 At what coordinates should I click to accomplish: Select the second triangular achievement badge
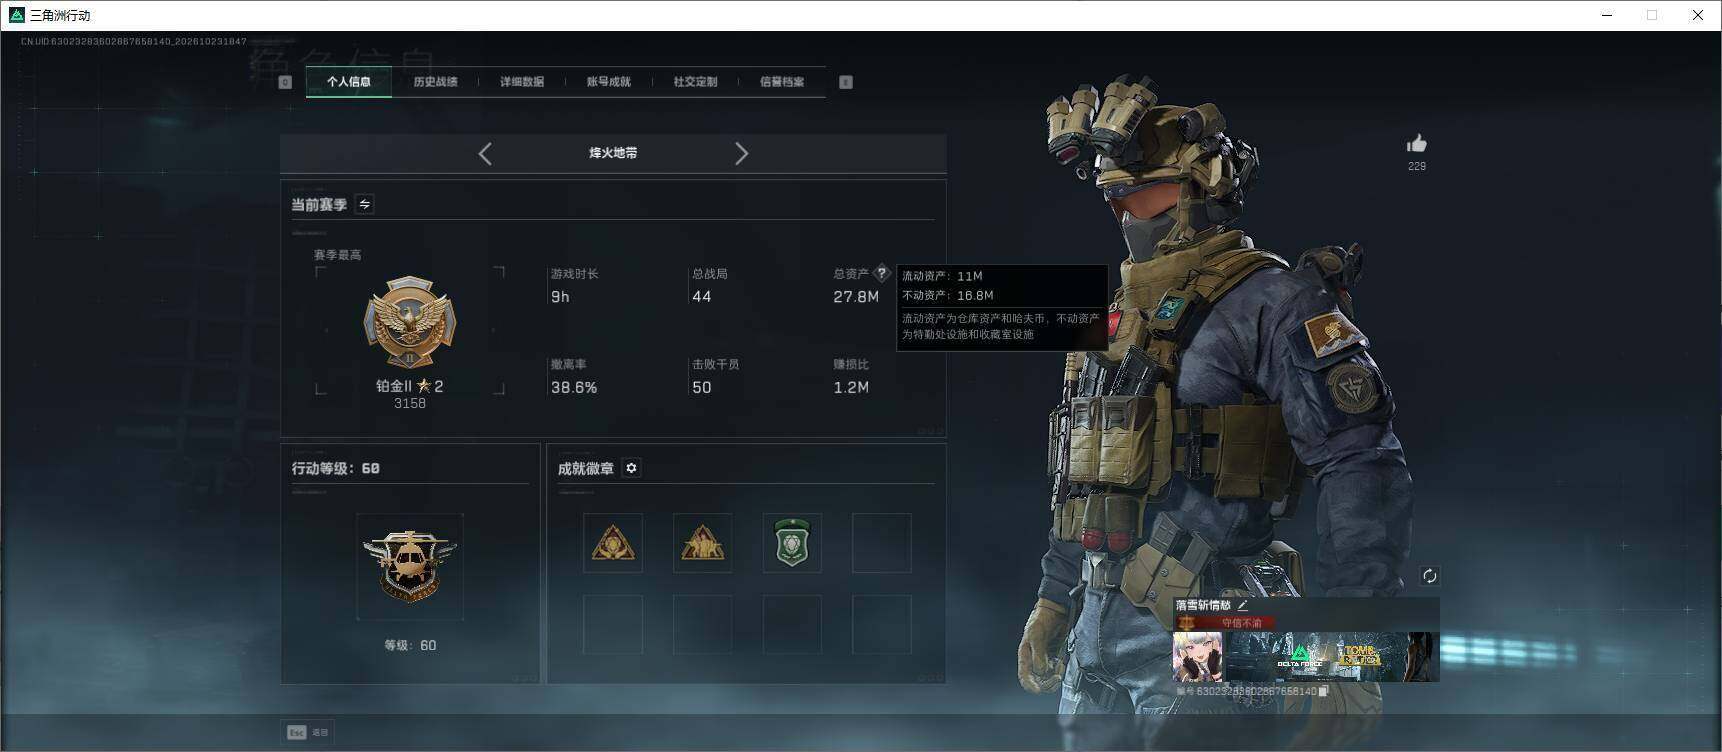coord(702,543)
